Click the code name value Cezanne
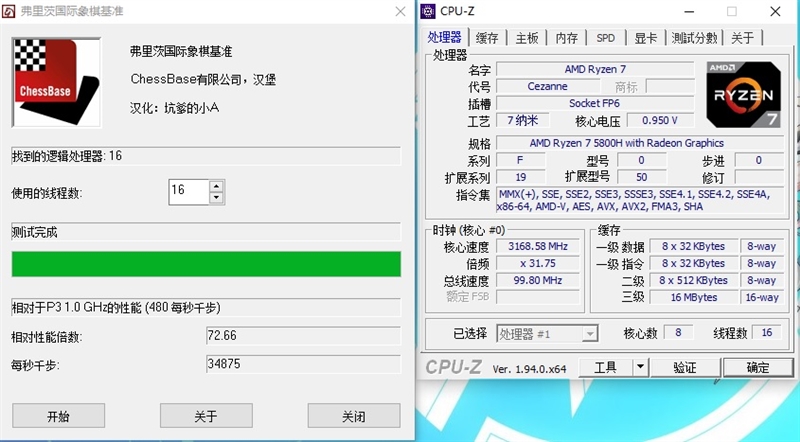The height and width of the screenshot is (442, 800). tap(547, 86)
